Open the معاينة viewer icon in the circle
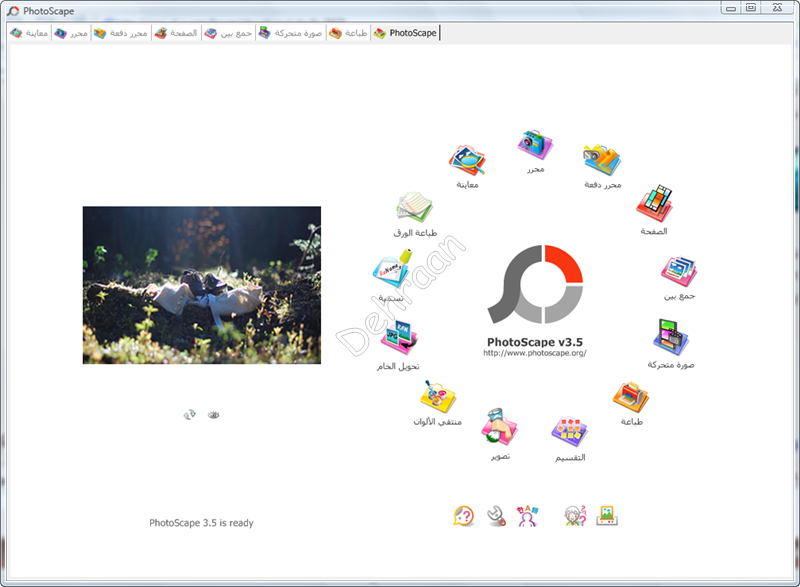 click(467, 161)
